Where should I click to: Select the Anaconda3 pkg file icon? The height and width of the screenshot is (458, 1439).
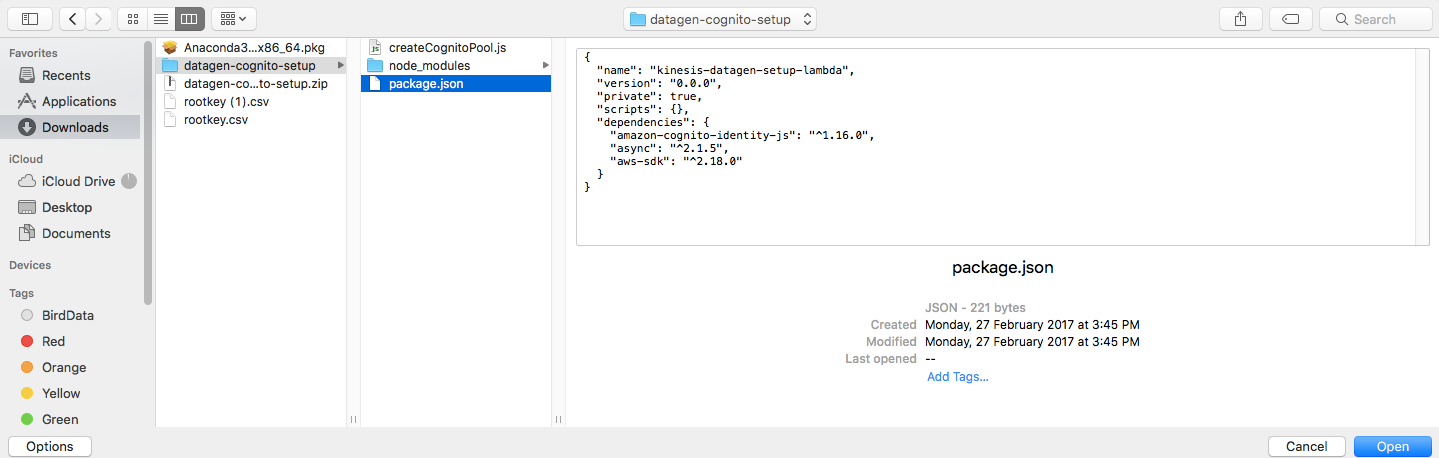170,47
